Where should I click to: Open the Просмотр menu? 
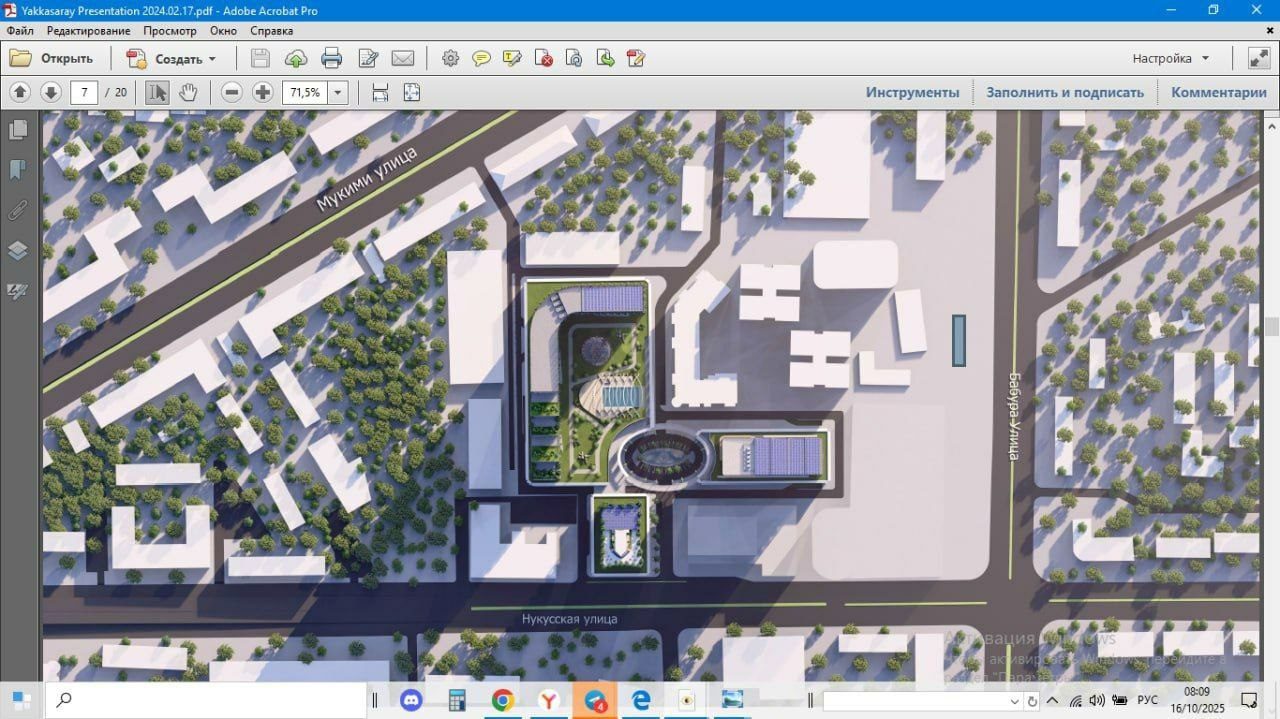pyautogui.click(x=170, y=31)
